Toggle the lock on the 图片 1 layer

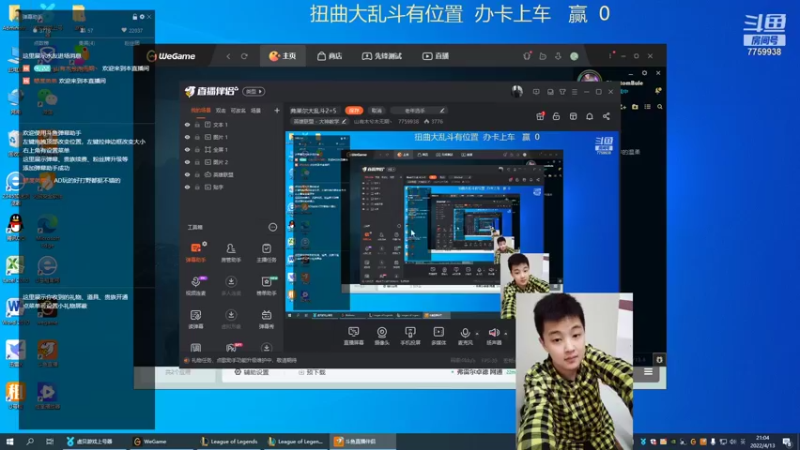[x=197, y=137]
